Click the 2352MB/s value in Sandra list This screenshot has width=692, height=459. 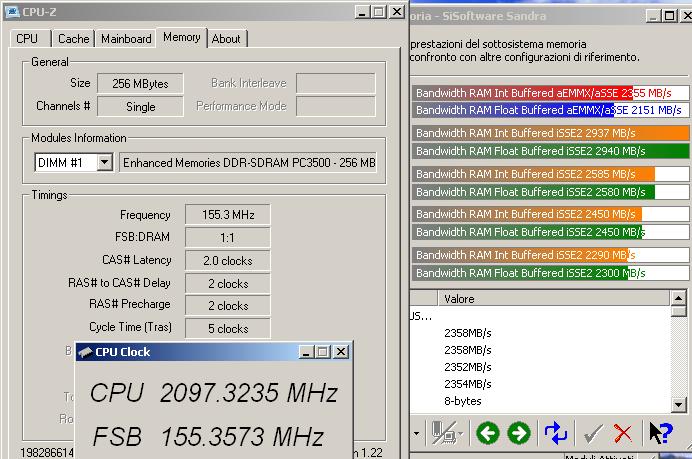[x=468, y=367]
